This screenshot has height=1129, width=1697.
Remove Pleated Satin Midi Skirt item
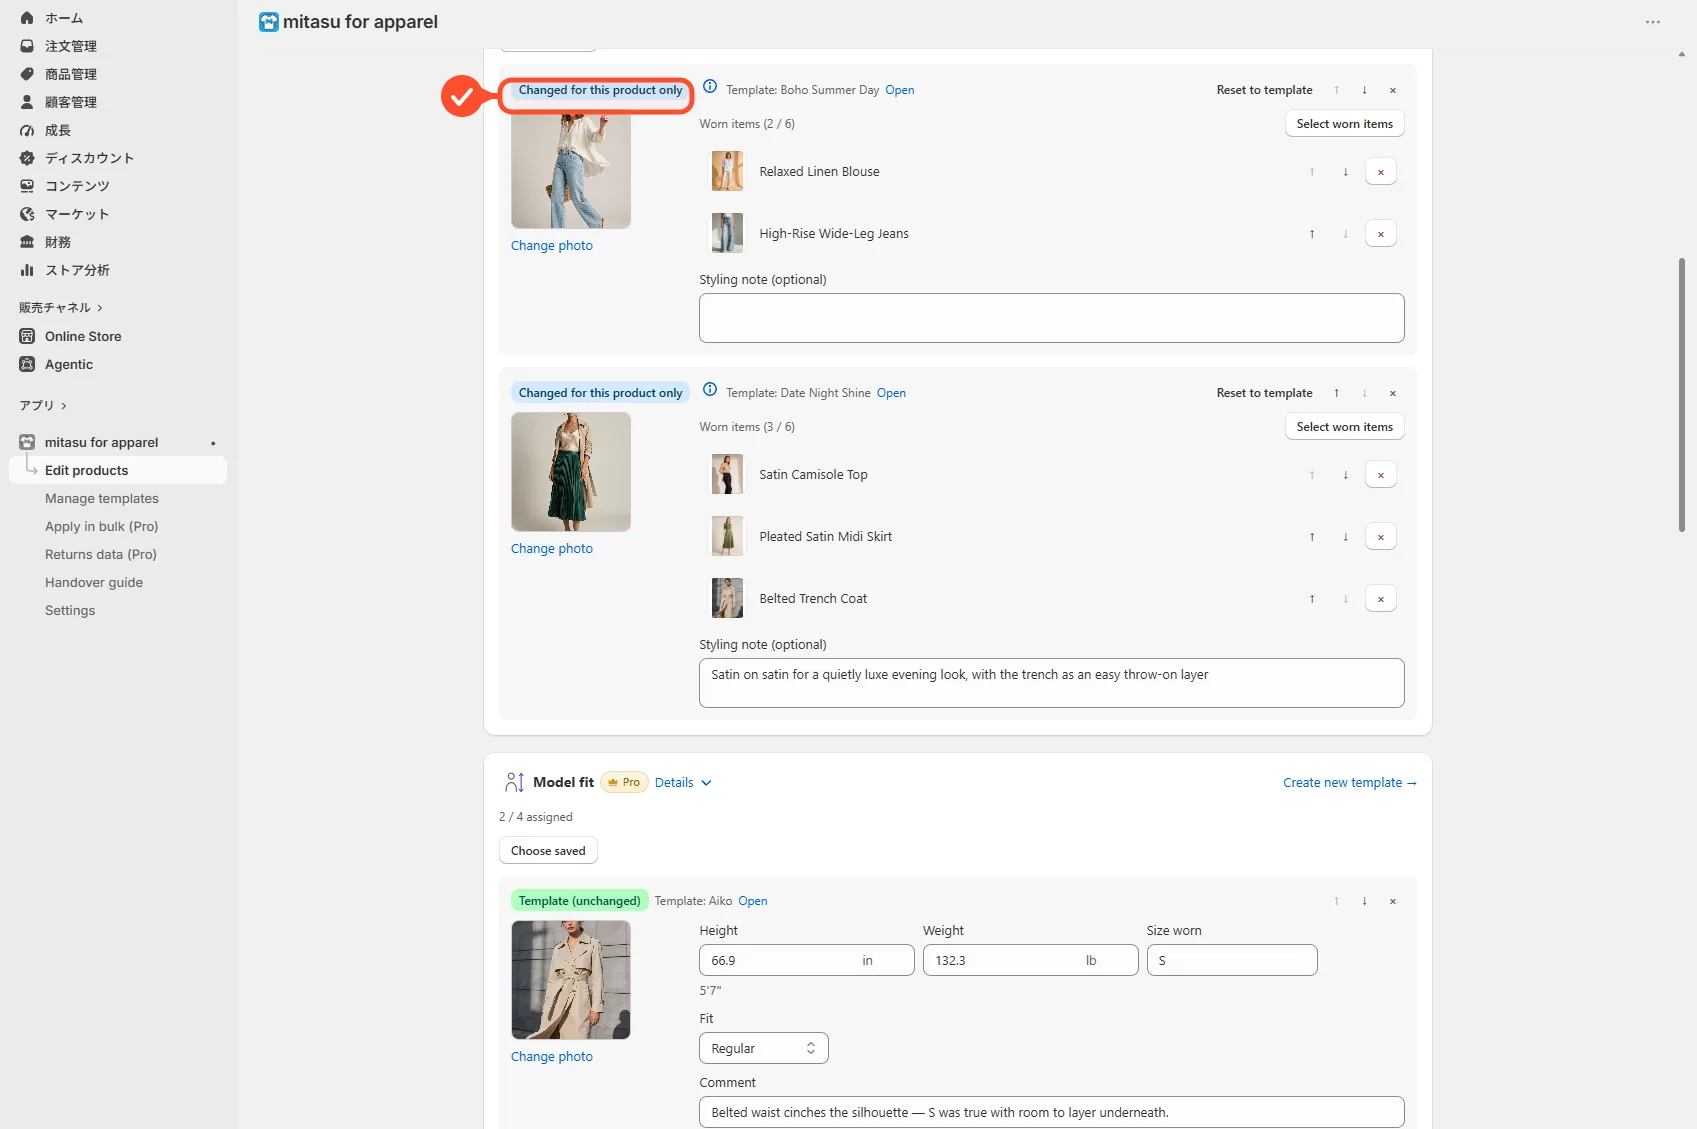[x=1381, y=537]
